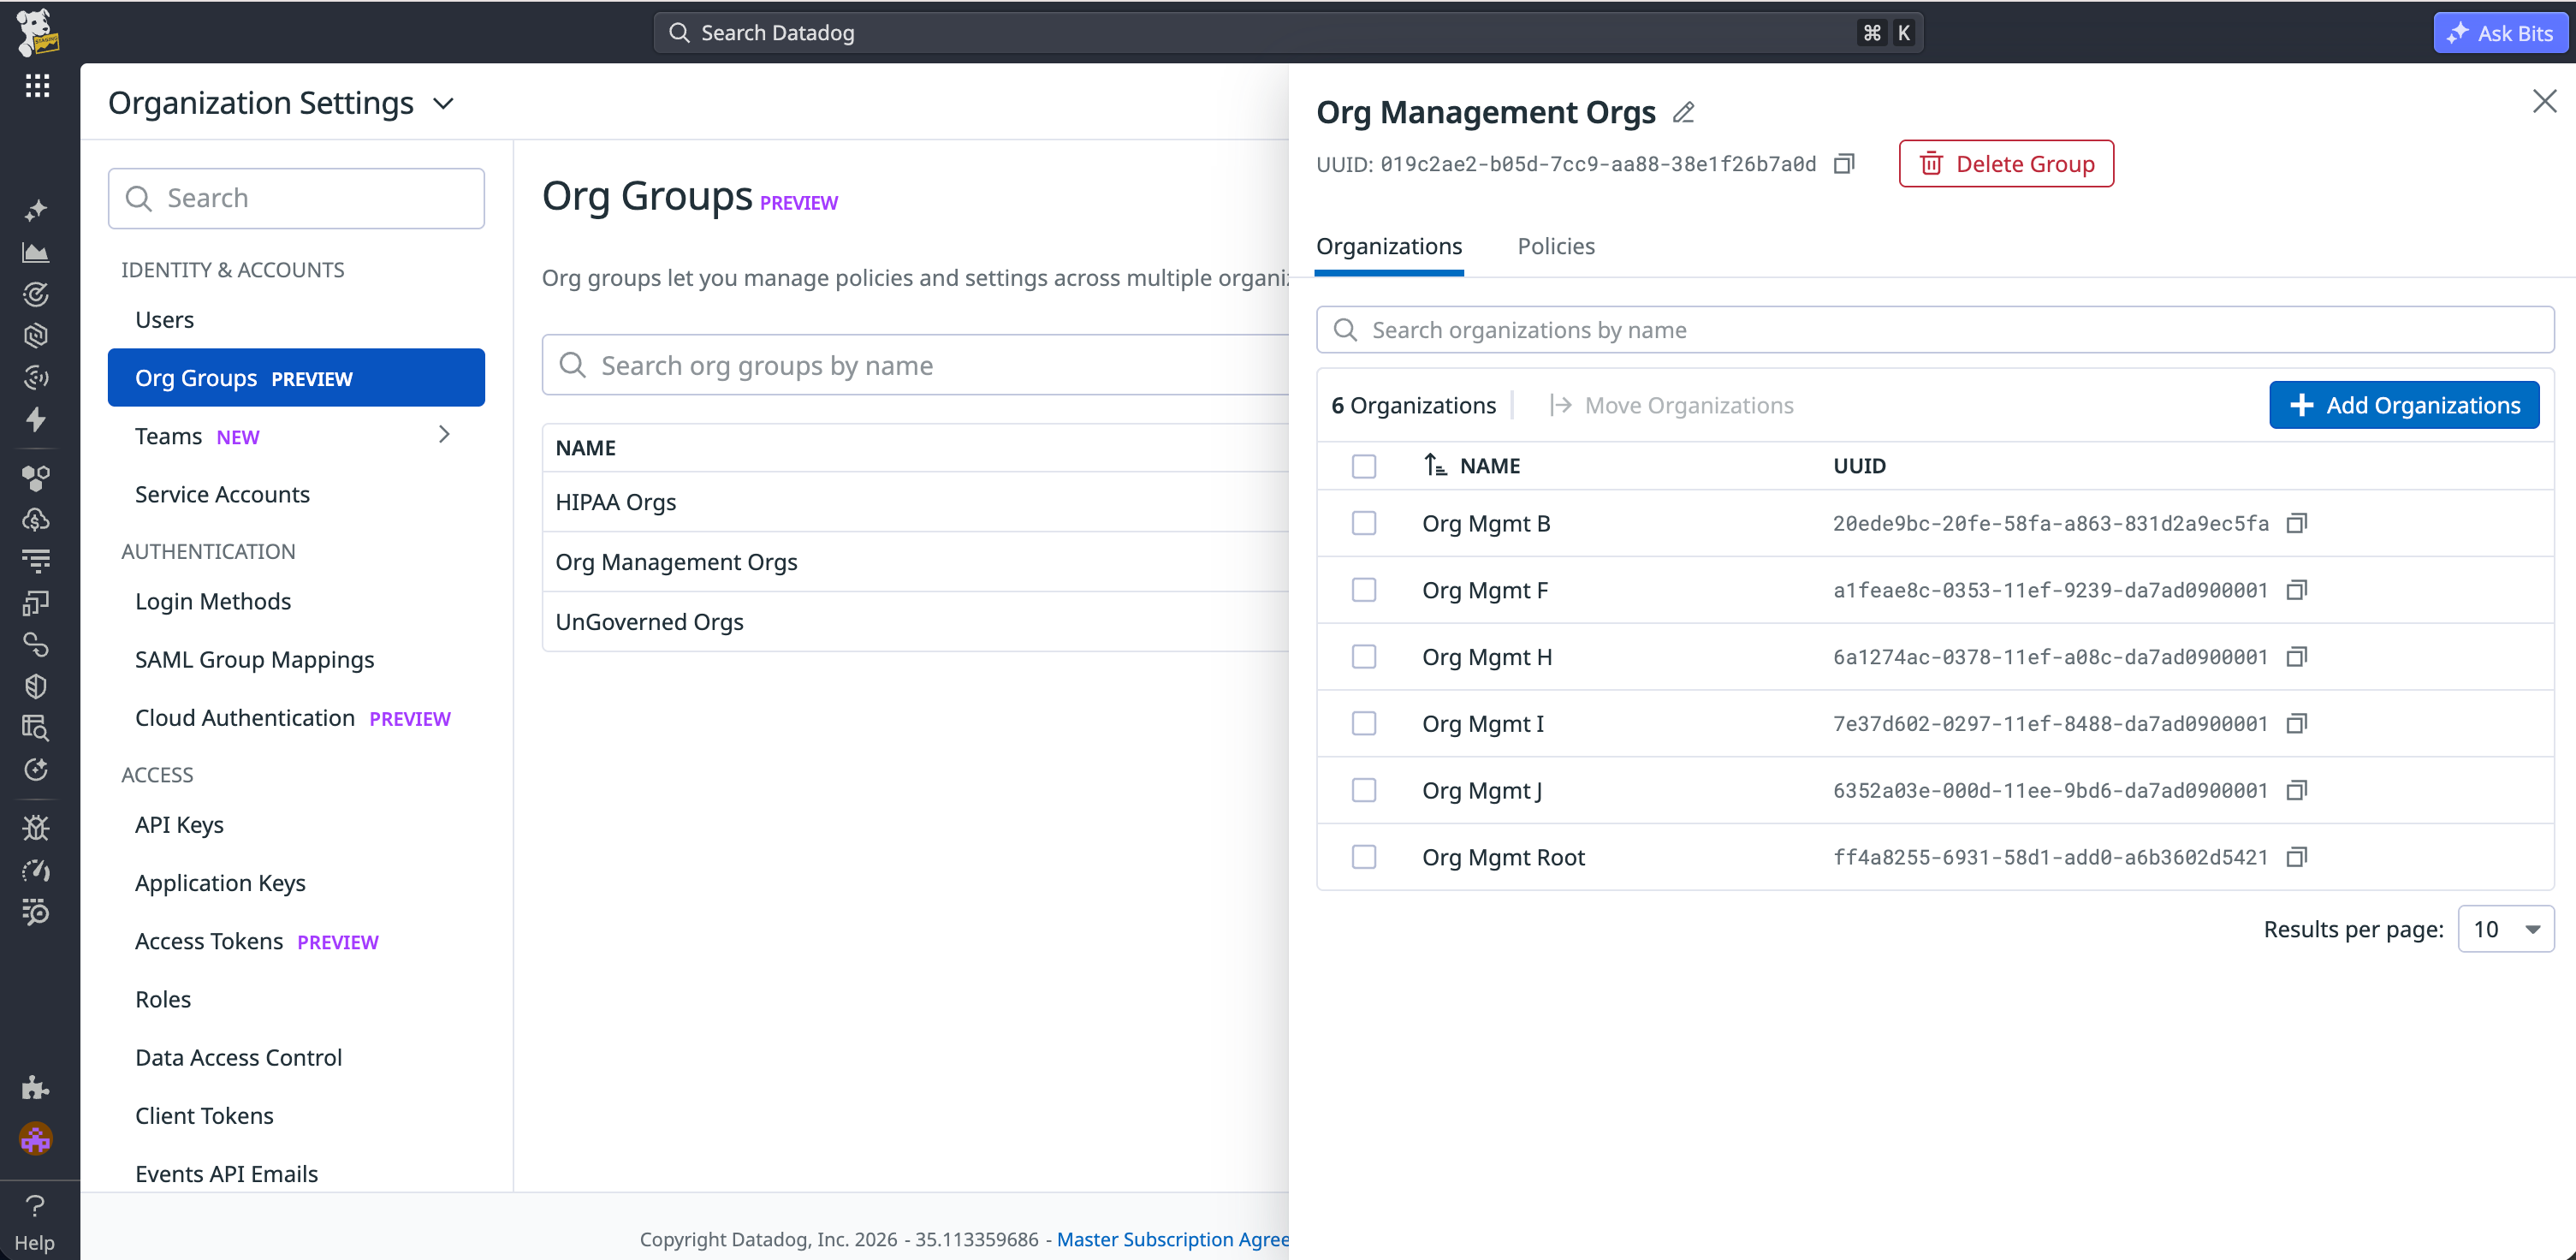2576x1260 pixels.
Task: Toggle the select-all organizations checkbox
Action: (1364, 466)
